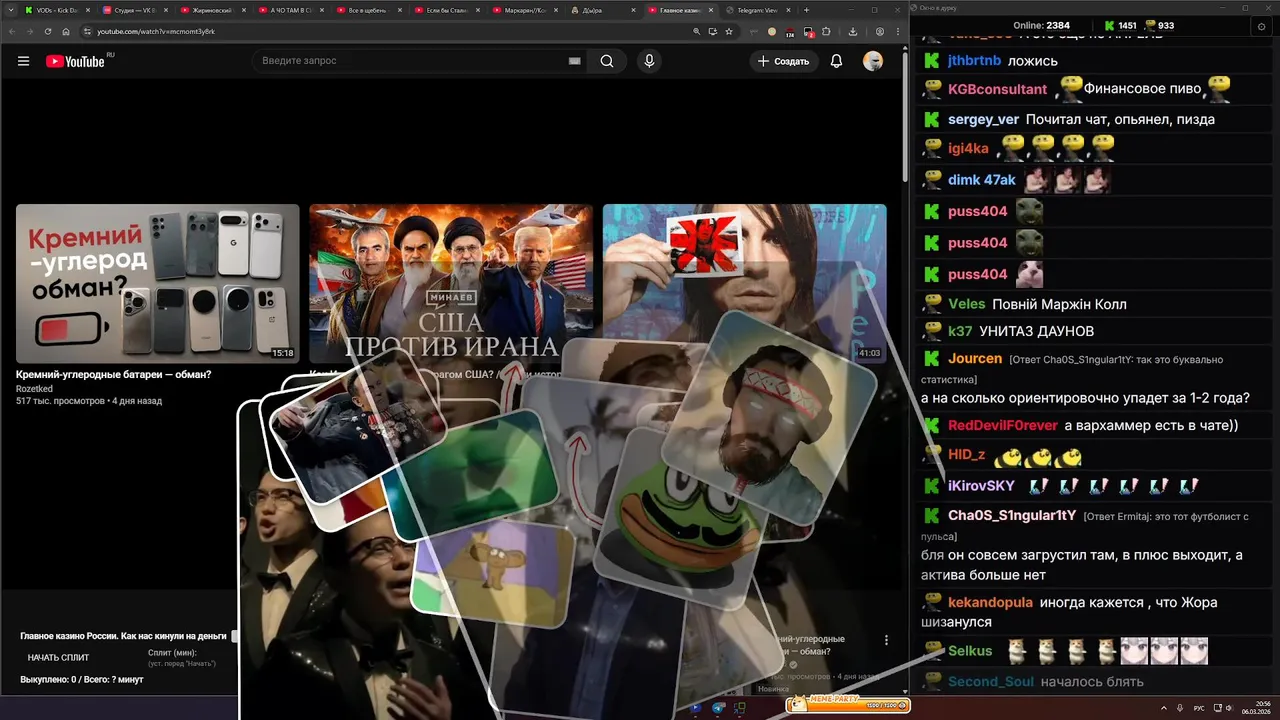Open the three-dot menu on the suggested video
Viewport: 1280px width, 720px height.
coord(886,640)
